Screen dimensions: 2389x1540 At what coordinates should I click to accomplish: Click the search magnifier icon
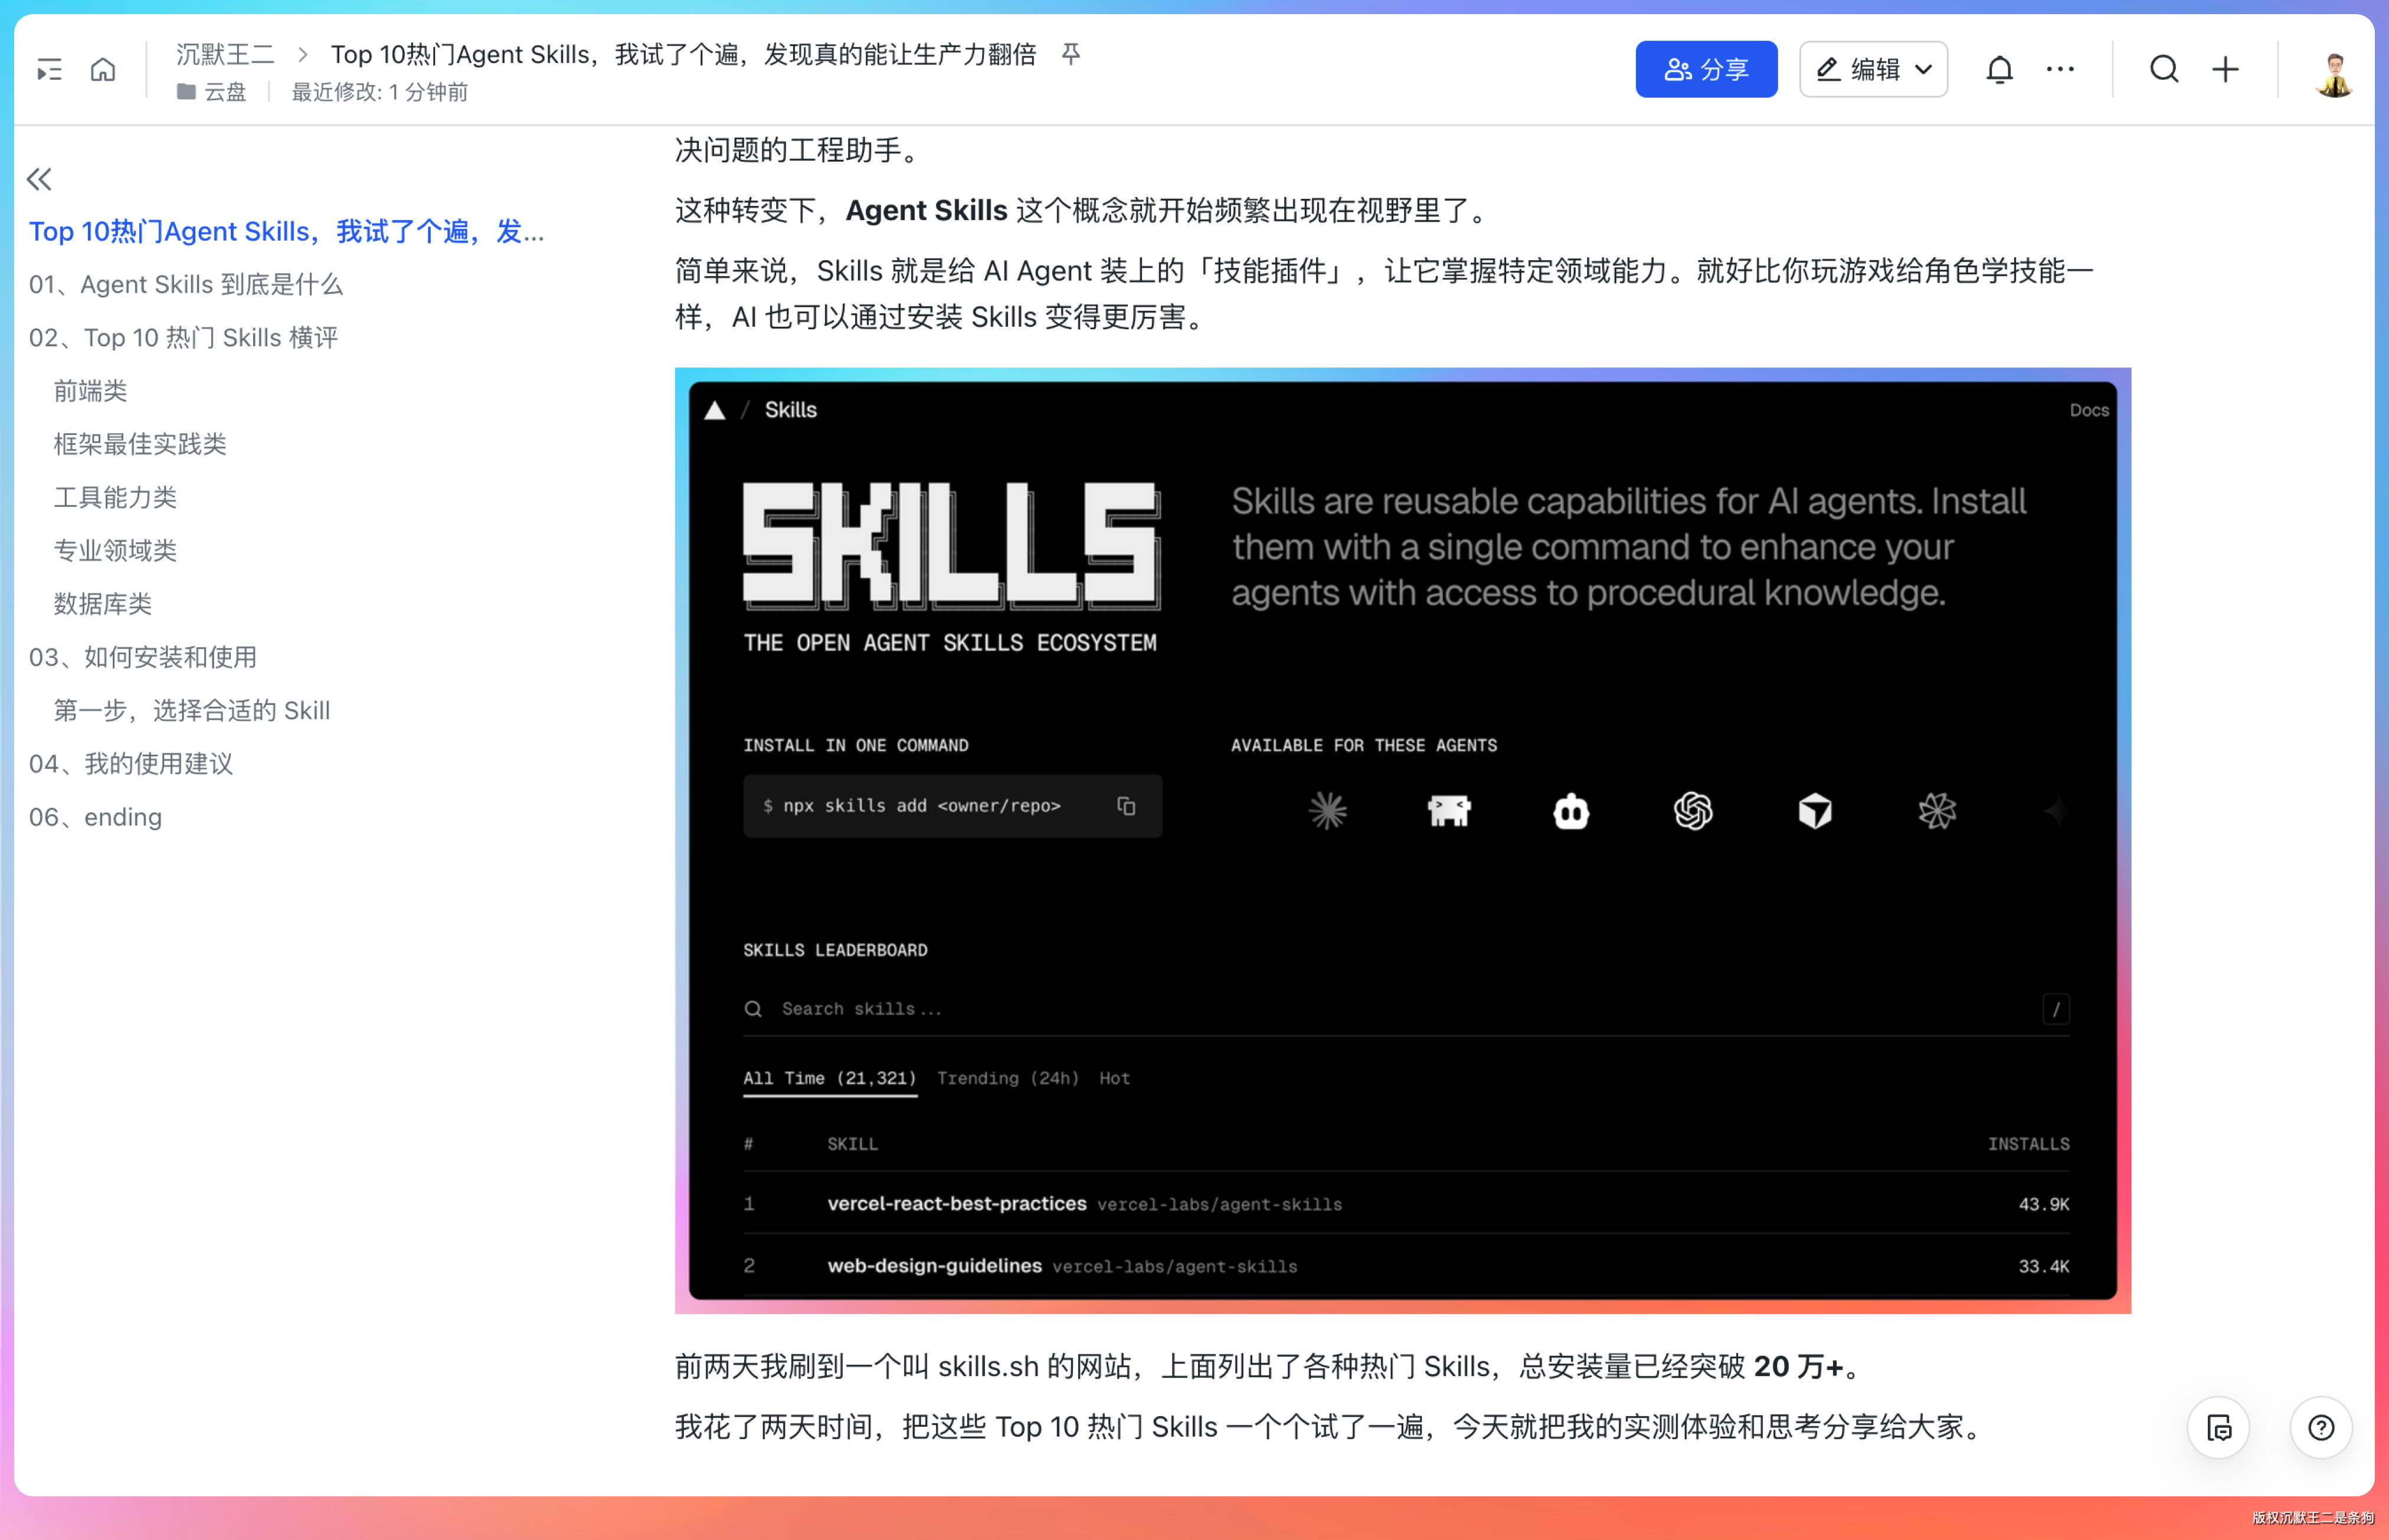2164,70
